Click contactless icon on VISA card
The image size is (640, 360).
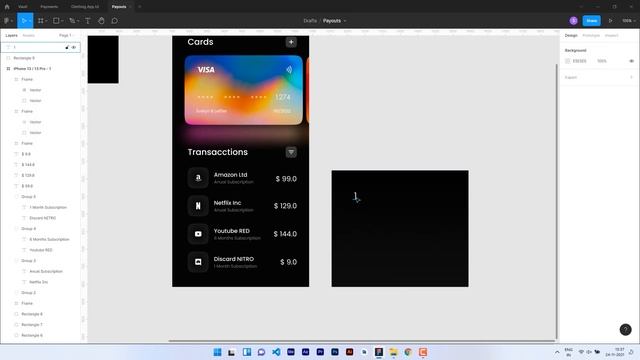289,70
